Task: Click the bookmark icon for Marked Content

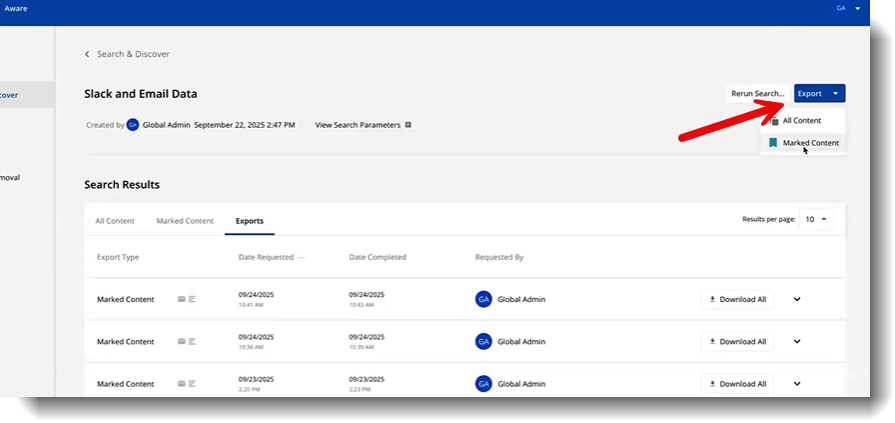Action: (773, 143)
